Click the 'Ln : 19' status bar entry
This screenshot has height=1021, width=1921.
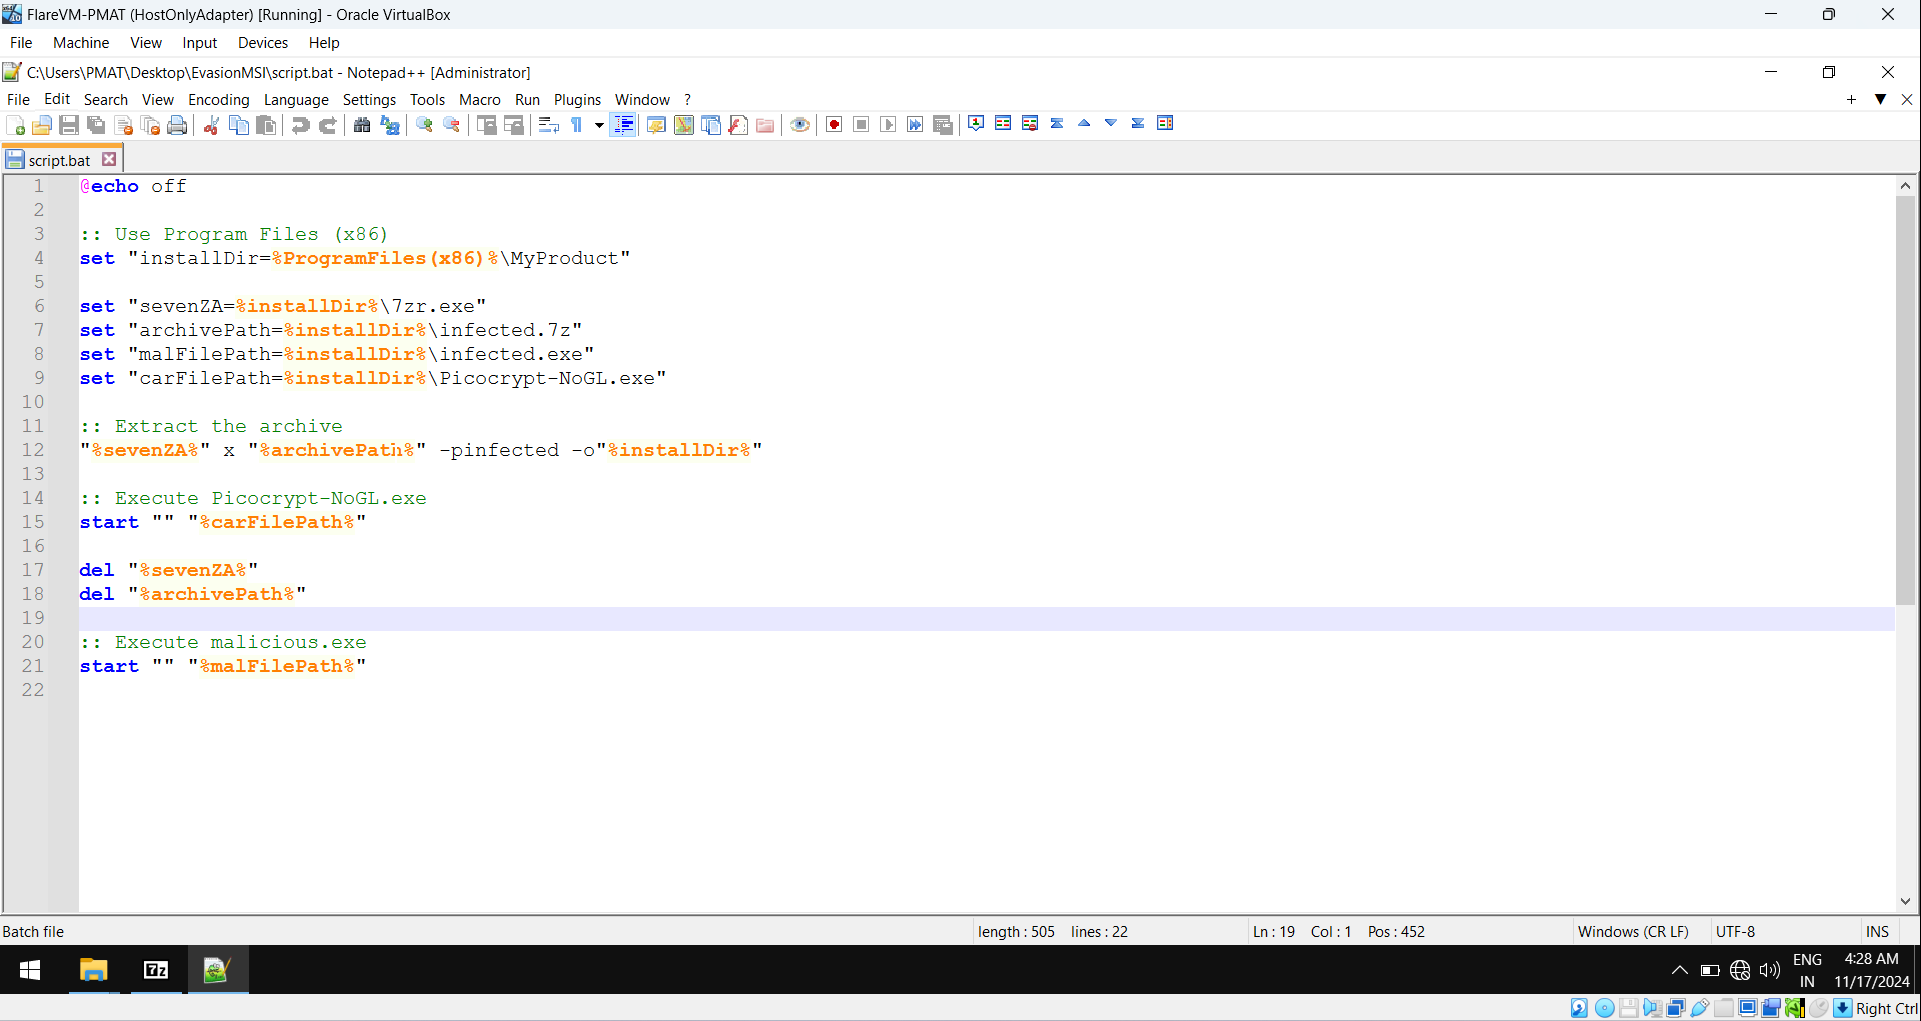point(1273,931)
